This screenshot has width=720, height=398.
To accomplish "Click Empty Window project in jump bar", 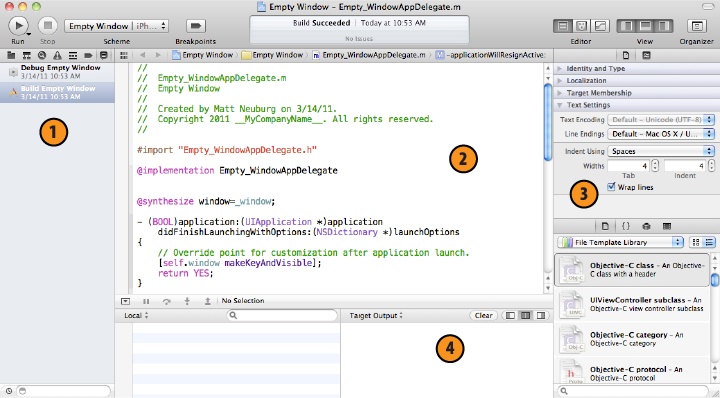I will click(202, 55).
